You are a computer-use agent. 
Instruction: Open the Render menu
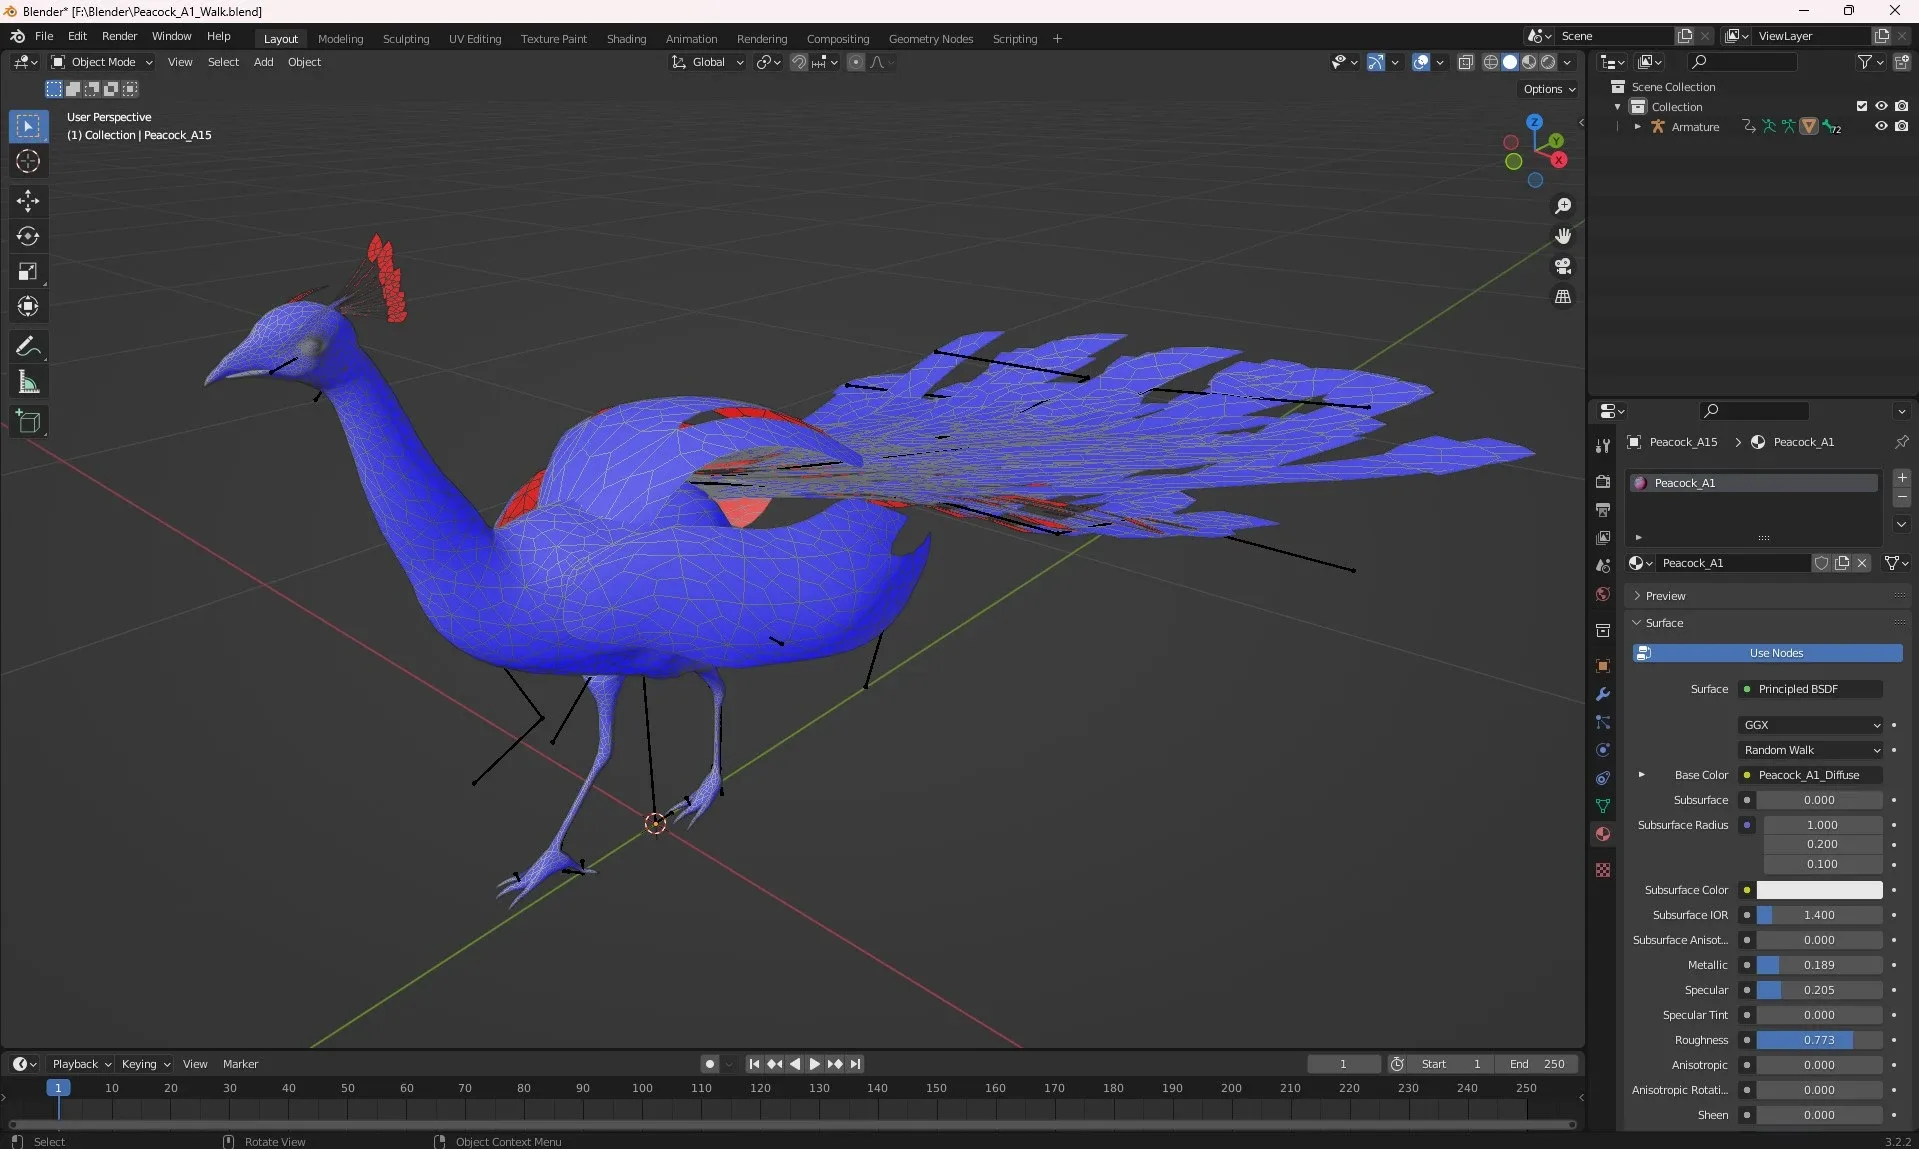(x=119, y=36)
